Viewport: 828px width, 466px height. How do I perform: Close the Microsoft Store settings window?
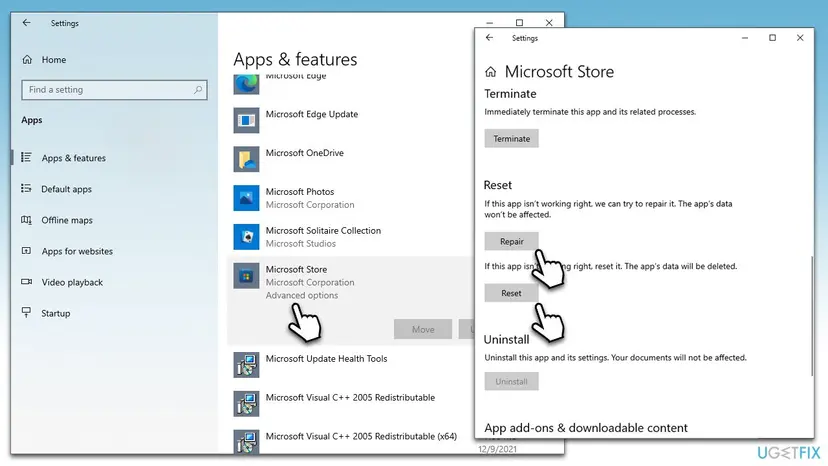click(x=800, y=38)
